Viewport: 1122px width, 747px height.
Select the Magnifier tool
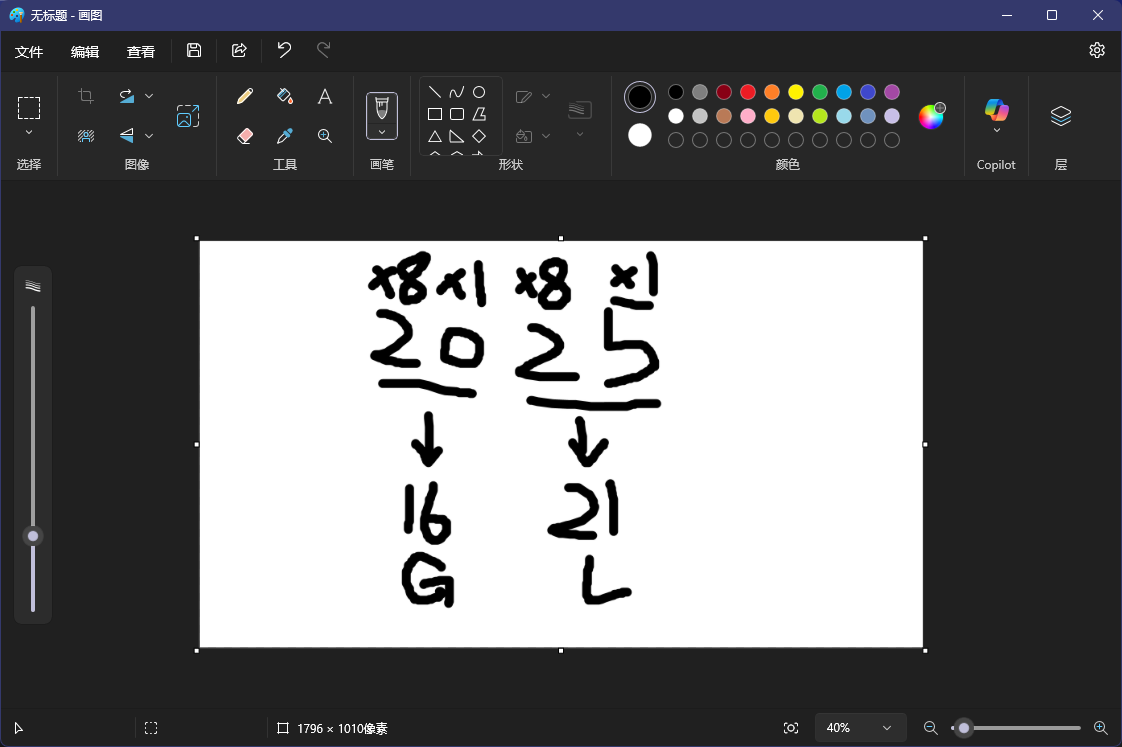pos(325,136)
